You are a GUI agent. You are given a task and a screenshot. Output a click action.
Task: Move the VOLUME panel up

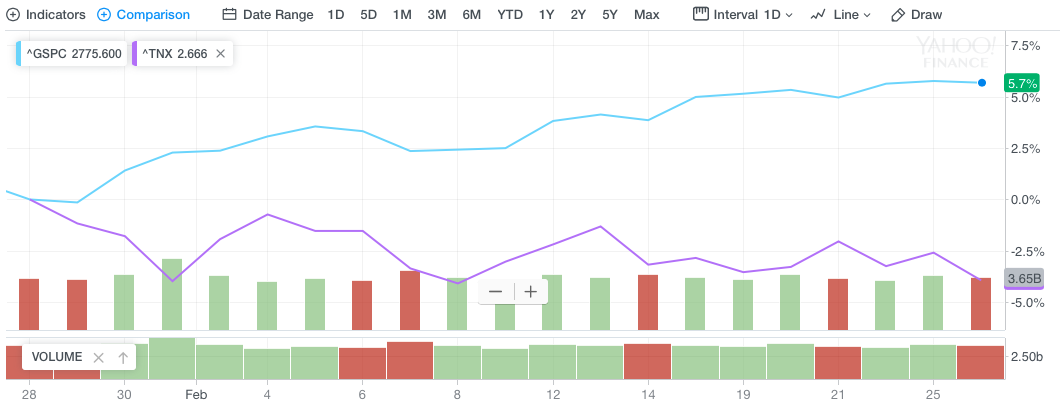click(123, 357)
